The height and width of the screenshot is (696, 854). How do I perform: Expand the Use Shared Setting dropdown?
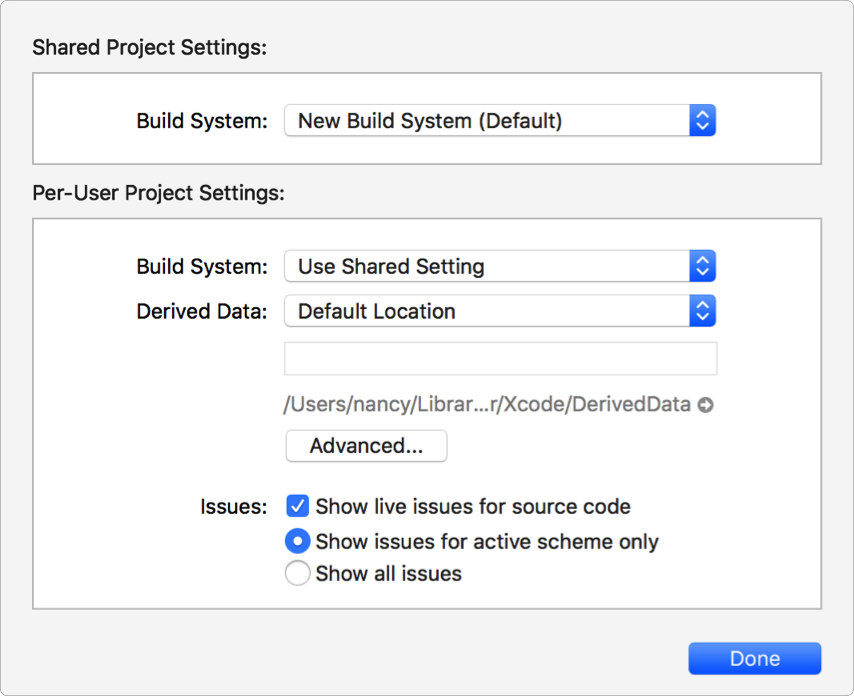click(x=487, y=267)
